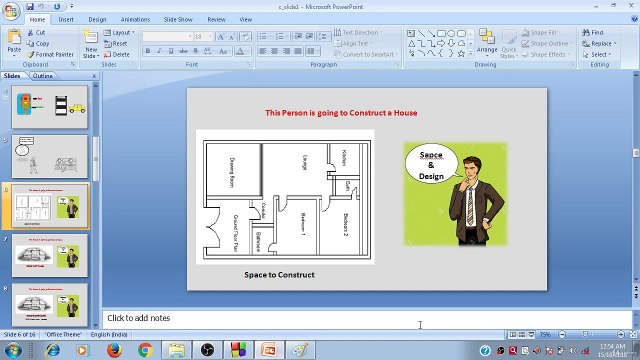The width and height of the screenshot is (640, 360).
Task: Select the rectangle shape in gallery
Action: pos(441,33)
